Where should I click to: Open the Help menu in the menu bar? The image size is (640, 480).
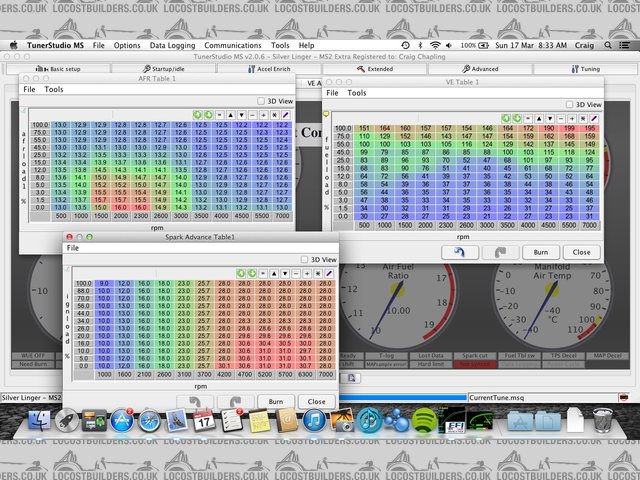point(306,45)
